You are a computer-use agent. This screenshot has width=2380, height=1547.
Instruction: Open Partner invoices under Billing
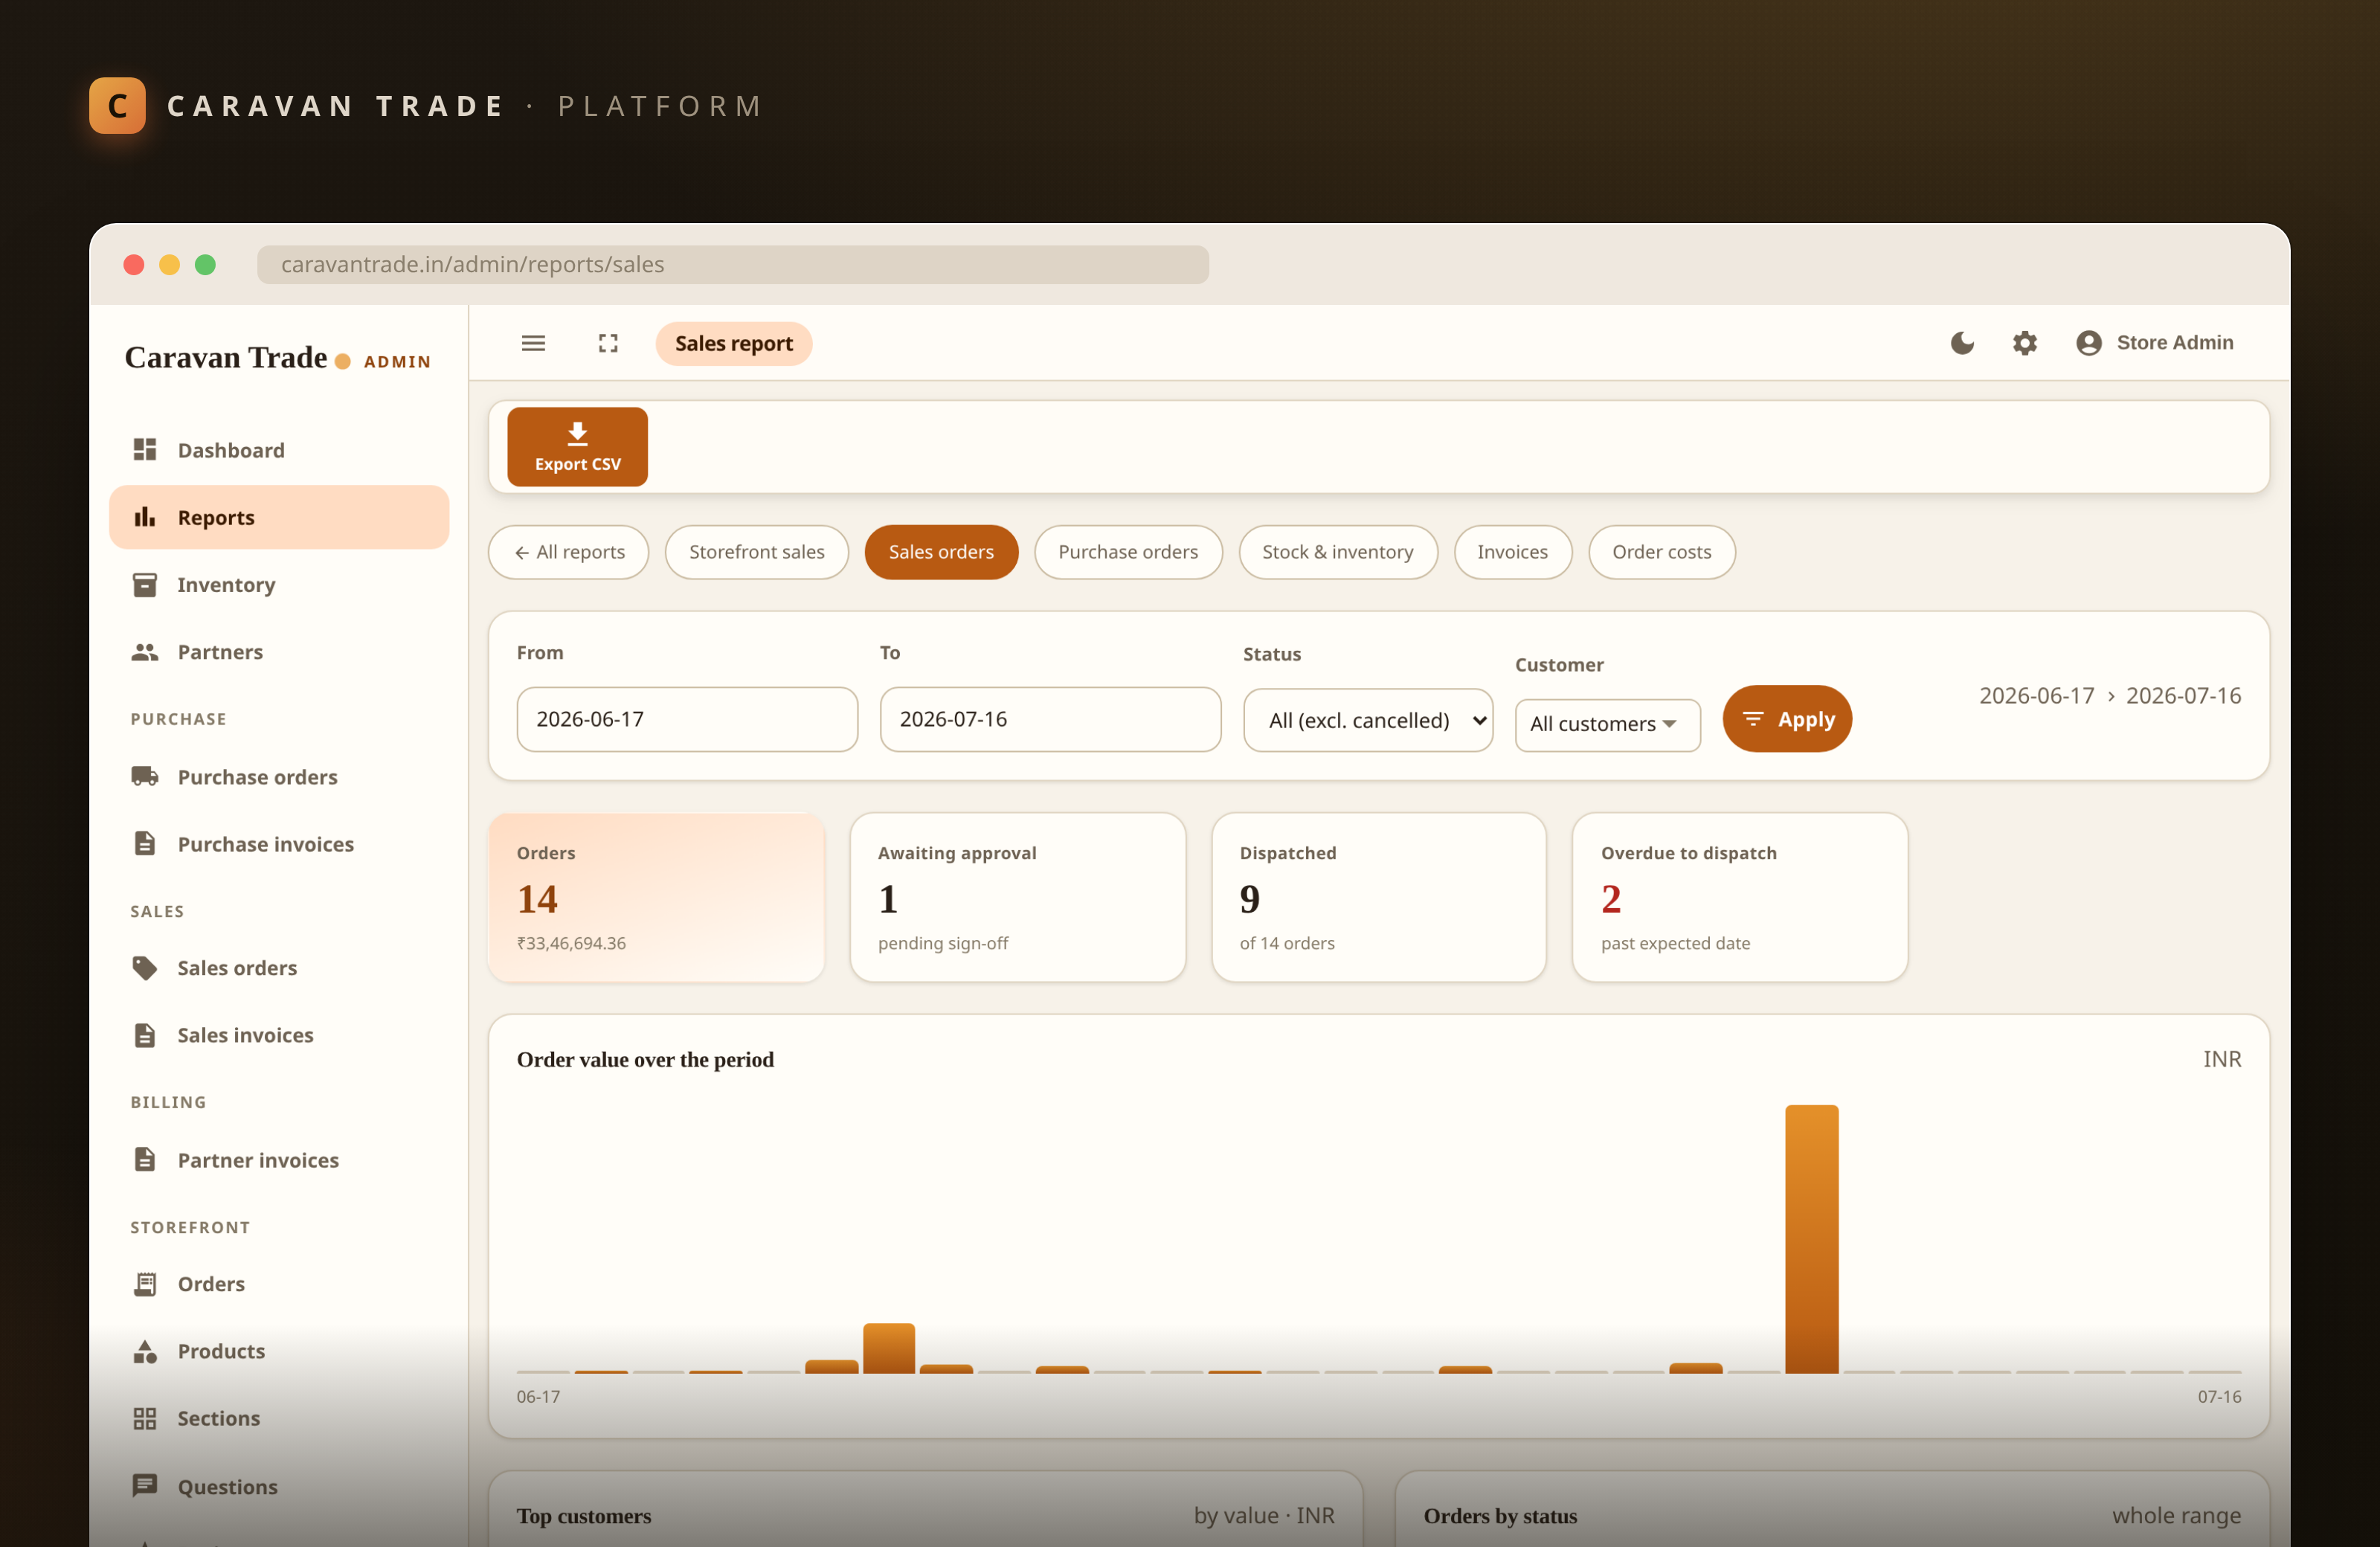point(278,1159)
